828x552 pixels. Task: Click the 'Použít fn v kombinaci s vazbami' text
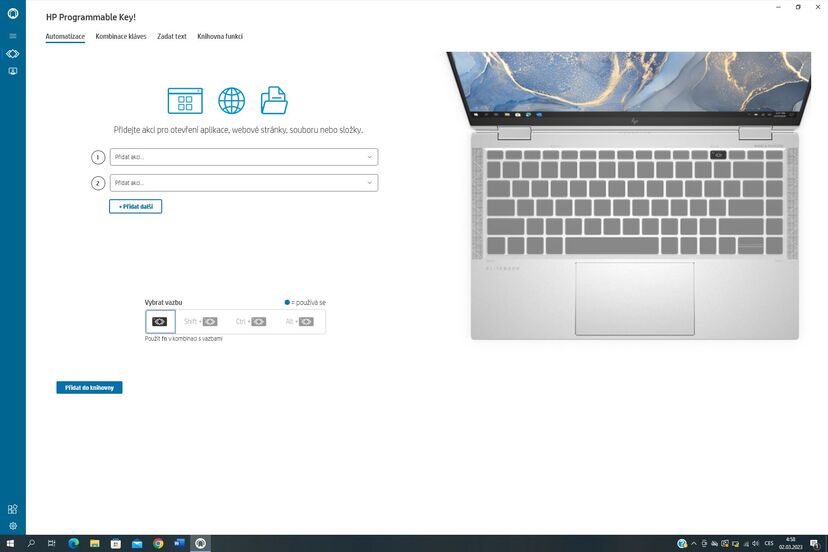click(x=184, y=339)
